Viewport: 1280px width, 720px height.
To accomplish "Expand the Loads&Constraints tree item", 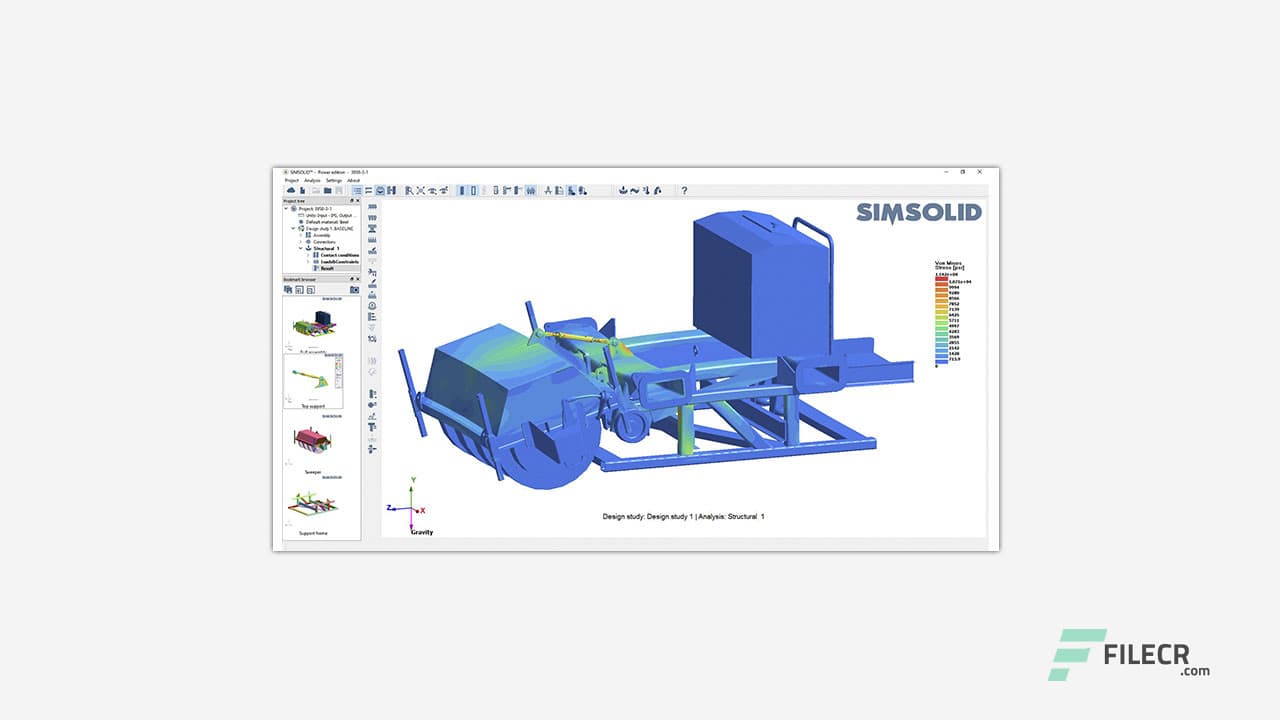I will tap(308, 261).
